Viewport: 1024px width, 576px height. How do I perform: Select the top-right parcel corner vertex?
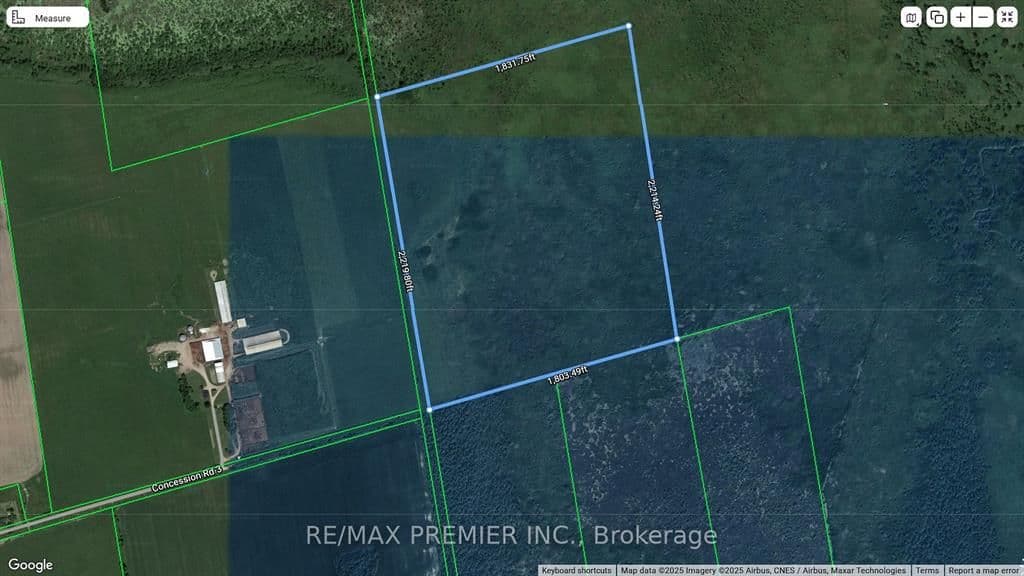(x=629, y=25)
